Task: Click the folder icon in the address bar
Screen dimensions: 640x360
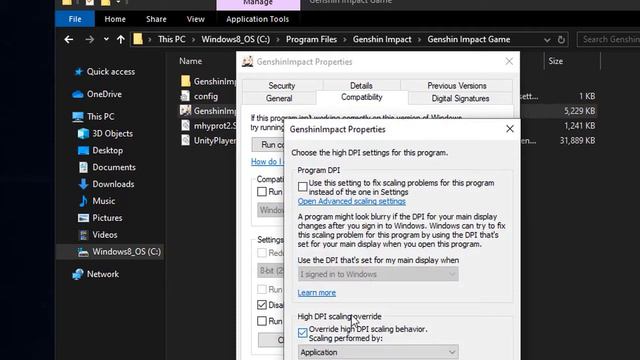Action: (x=138, y=39)
